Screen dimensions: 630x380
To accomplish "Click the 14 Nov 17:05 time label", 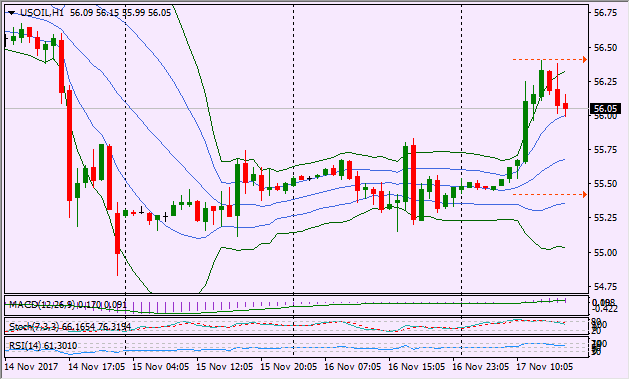I will click(96, 367).
